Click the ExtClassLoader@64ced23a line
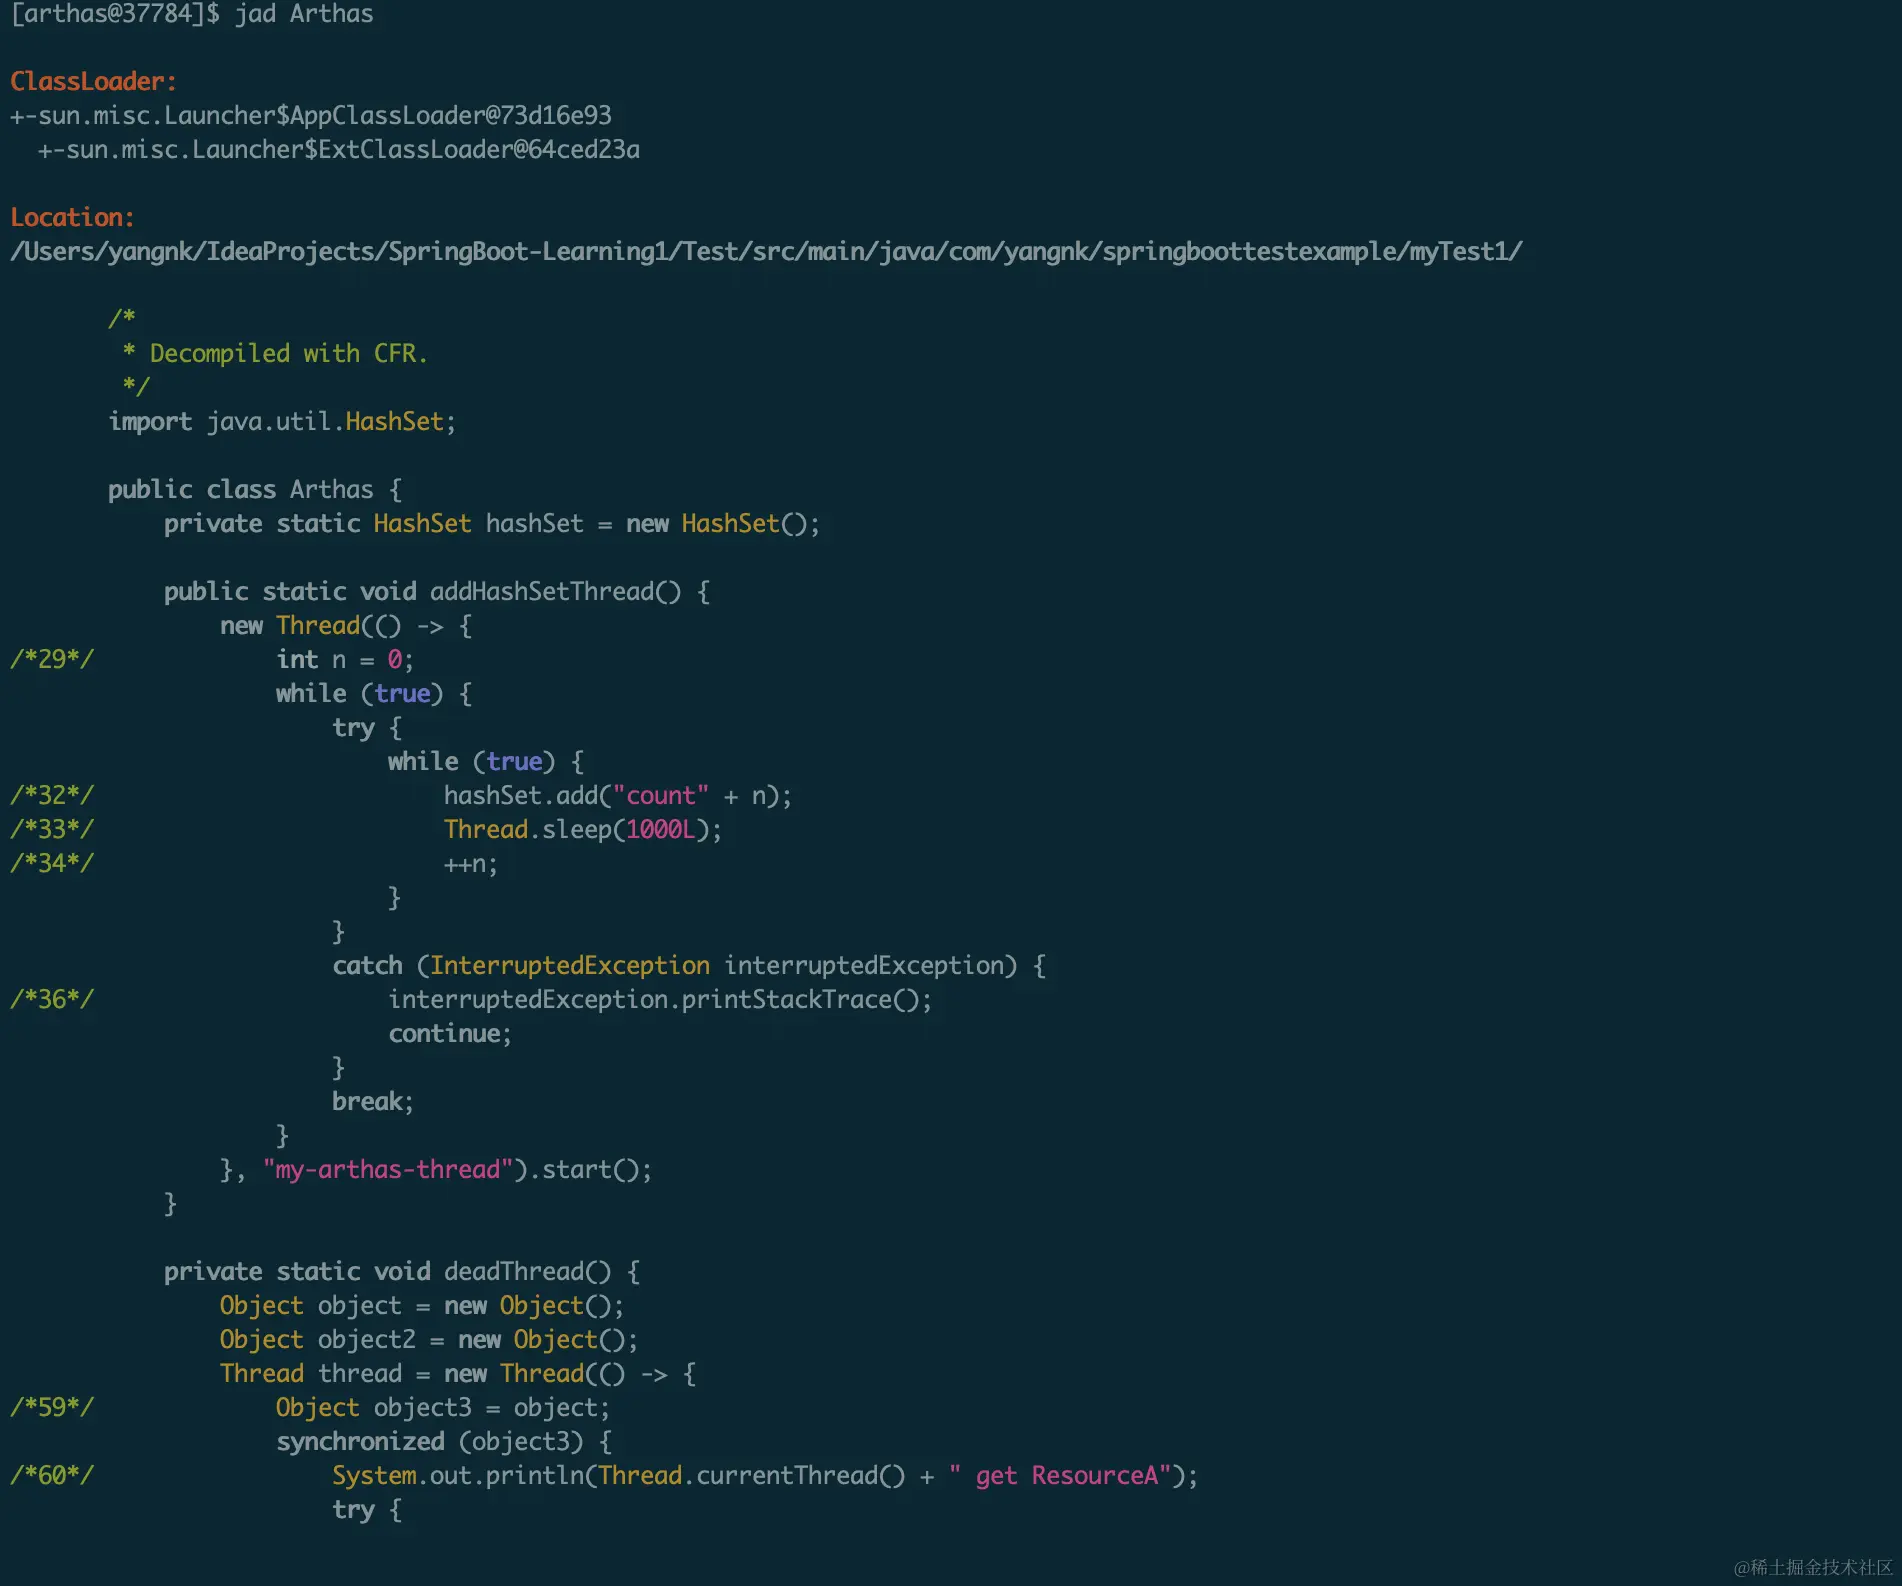Viewport: 1902px width, 1586px height. click(339, 149)
